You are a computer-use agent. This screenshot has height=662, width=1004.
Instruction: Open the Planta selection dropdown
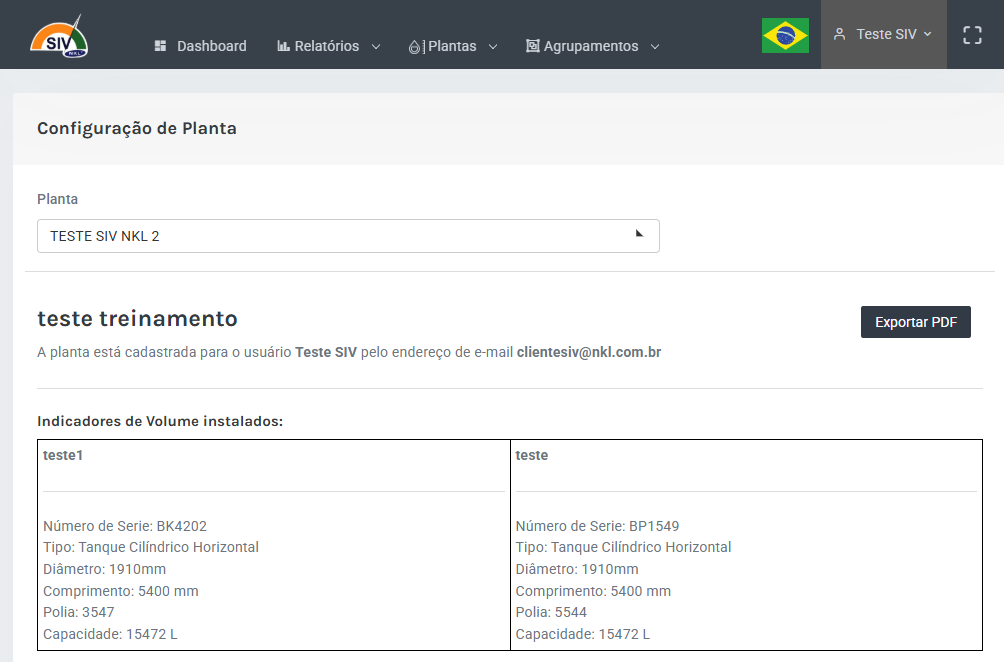pos(348,236)
